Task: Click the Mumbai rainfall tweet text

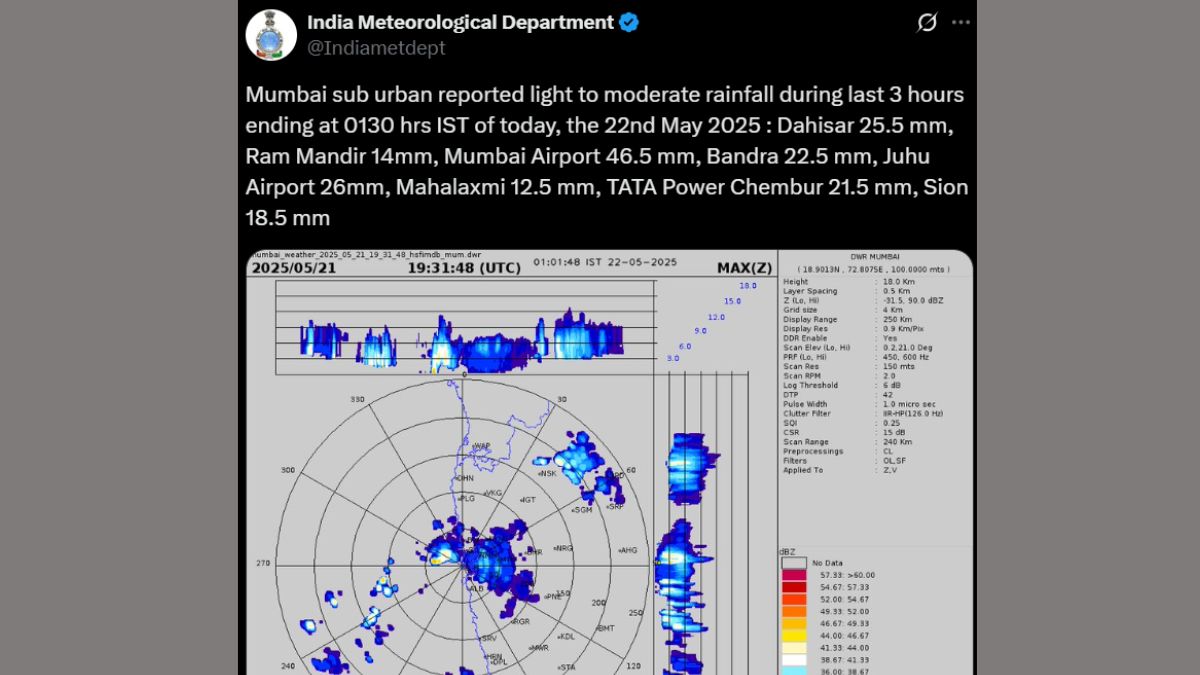Action: coord(606,156)
